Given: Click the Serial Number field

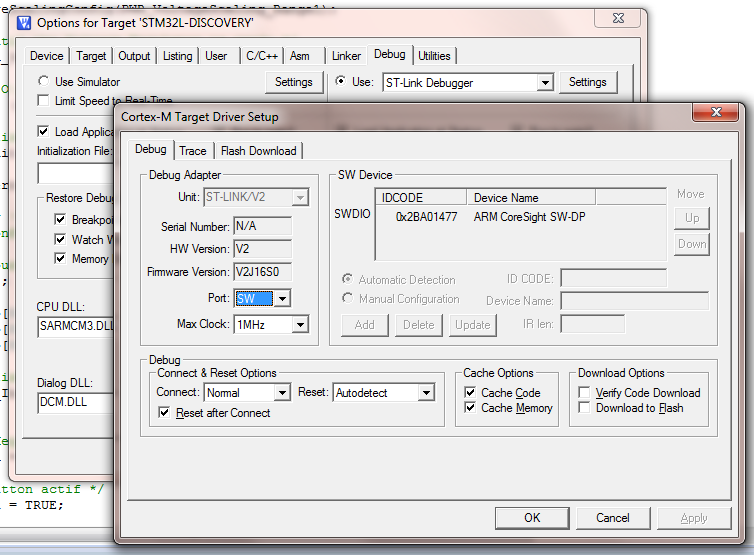Looking at the screenshot, I should pos(263,226).
